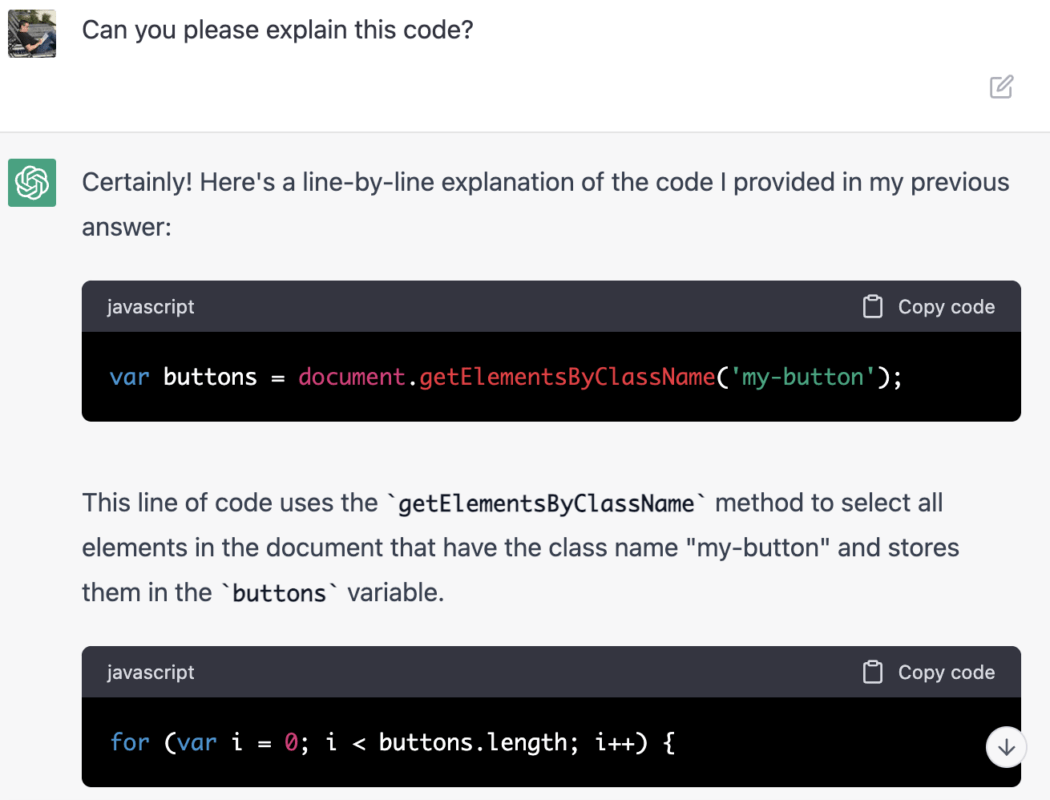Select the edit pencil icon on the user message
1050x800 pixels.
pos(1001,87)
